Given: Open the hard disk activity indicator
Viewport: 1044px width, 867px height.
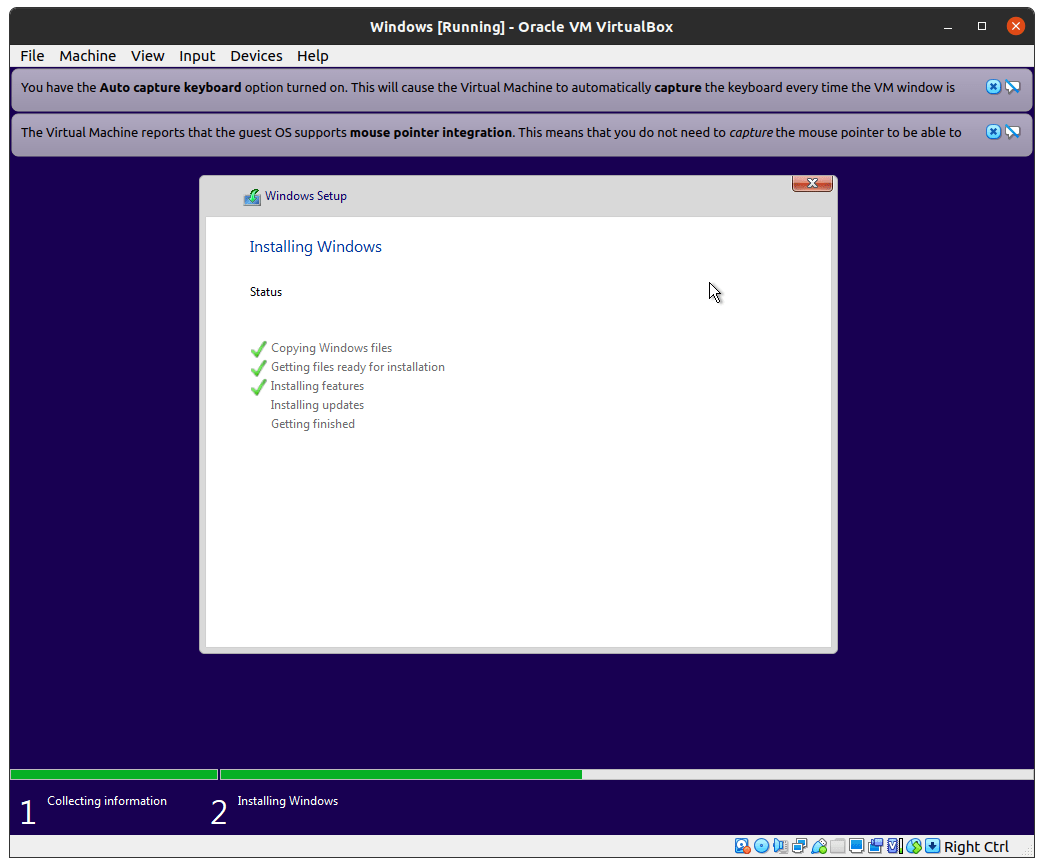Looking at the screenshot, I should pyautogui.click(x=742, y=846).
